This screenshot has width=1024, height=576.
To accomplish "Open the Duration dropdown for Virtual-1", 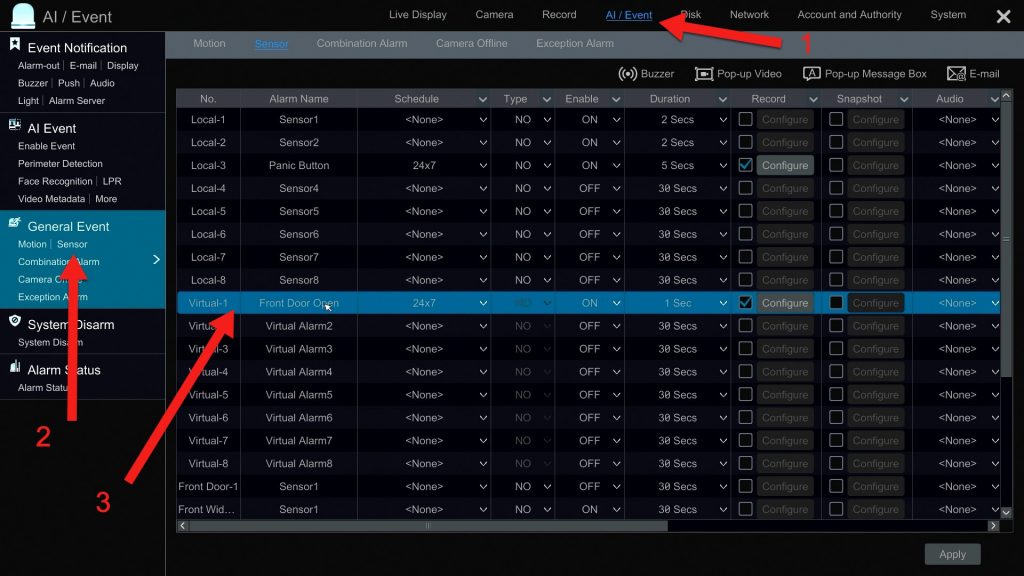I will 724,302.
